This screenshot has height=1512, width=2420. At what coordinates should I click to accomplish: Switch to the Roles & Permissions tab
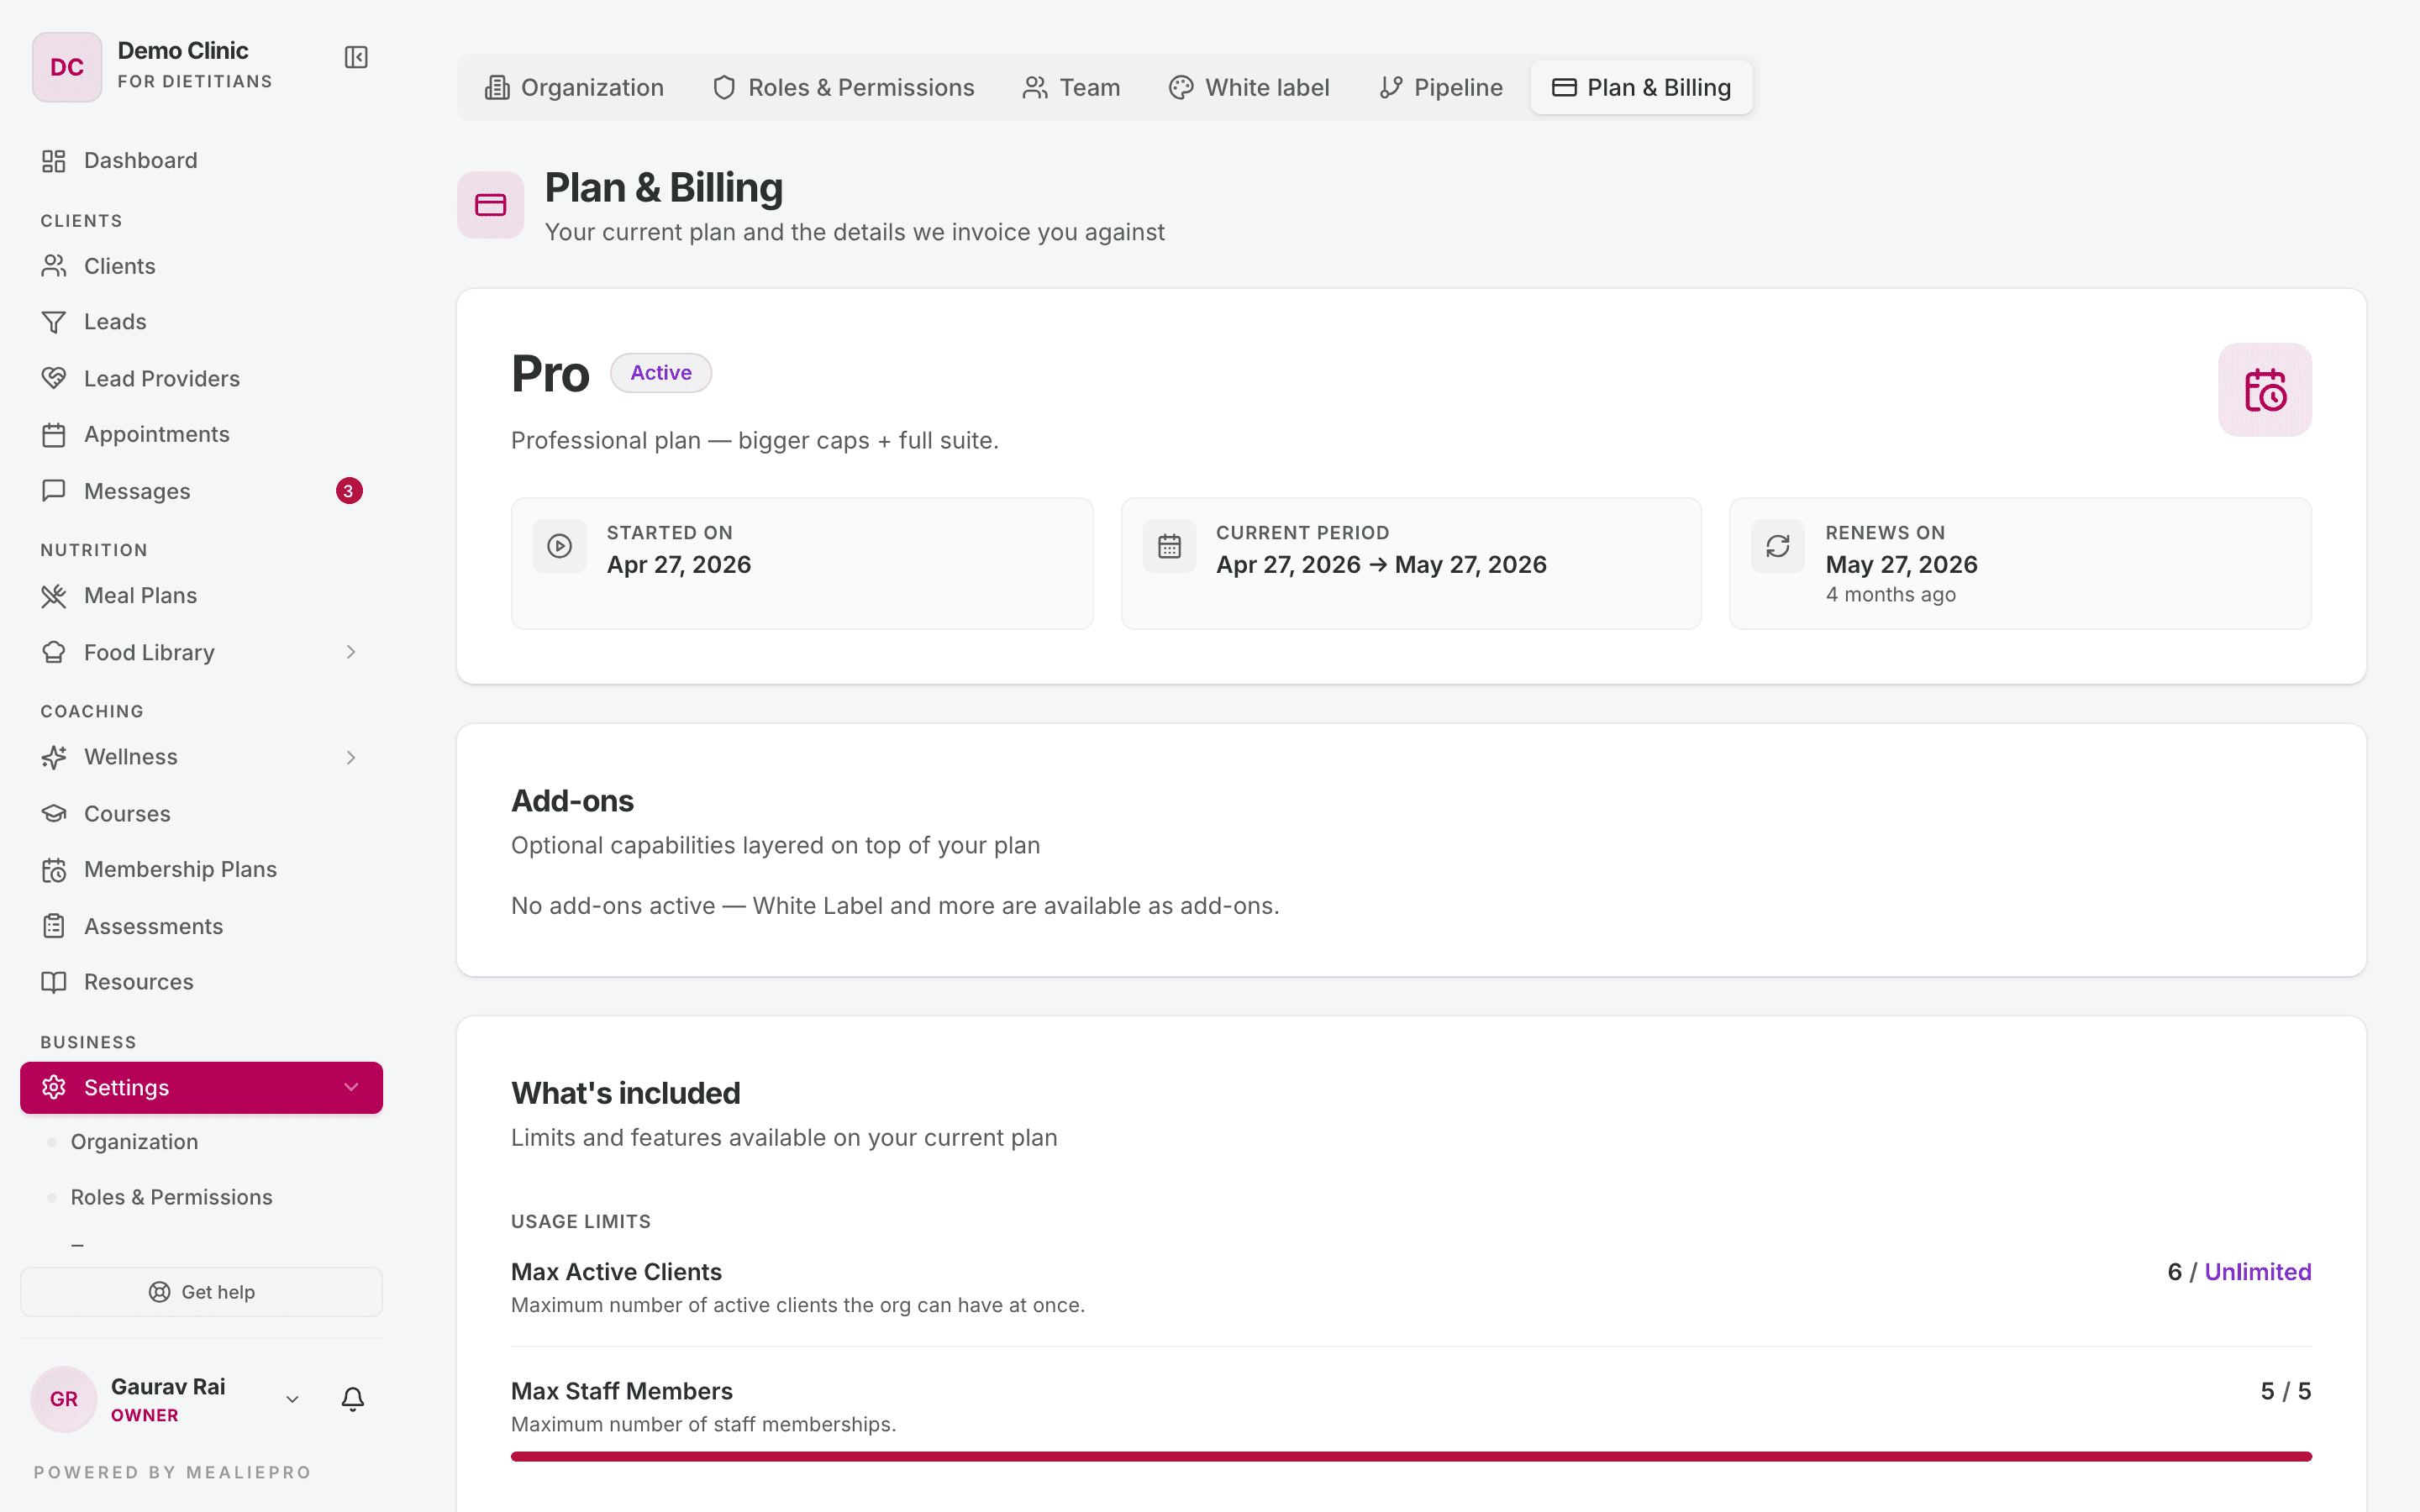click(x=843, y=88)
